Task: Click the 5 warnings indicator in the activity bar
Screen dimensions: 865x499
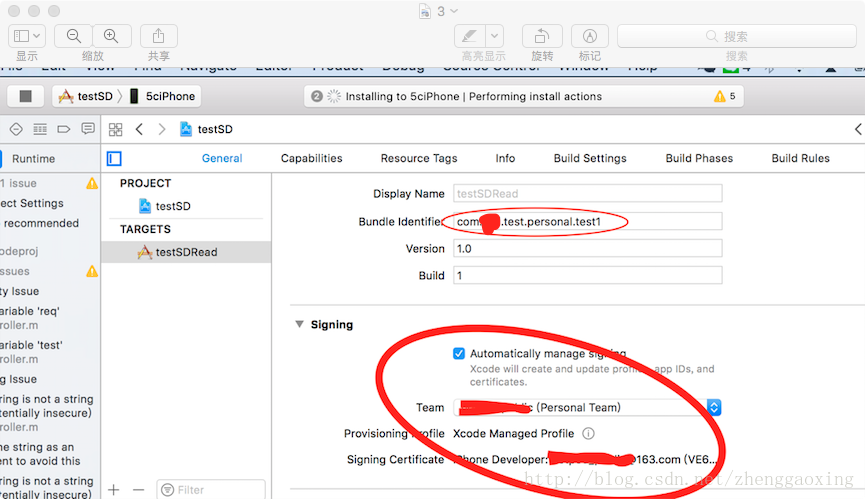Action: (x=724, y=96)
